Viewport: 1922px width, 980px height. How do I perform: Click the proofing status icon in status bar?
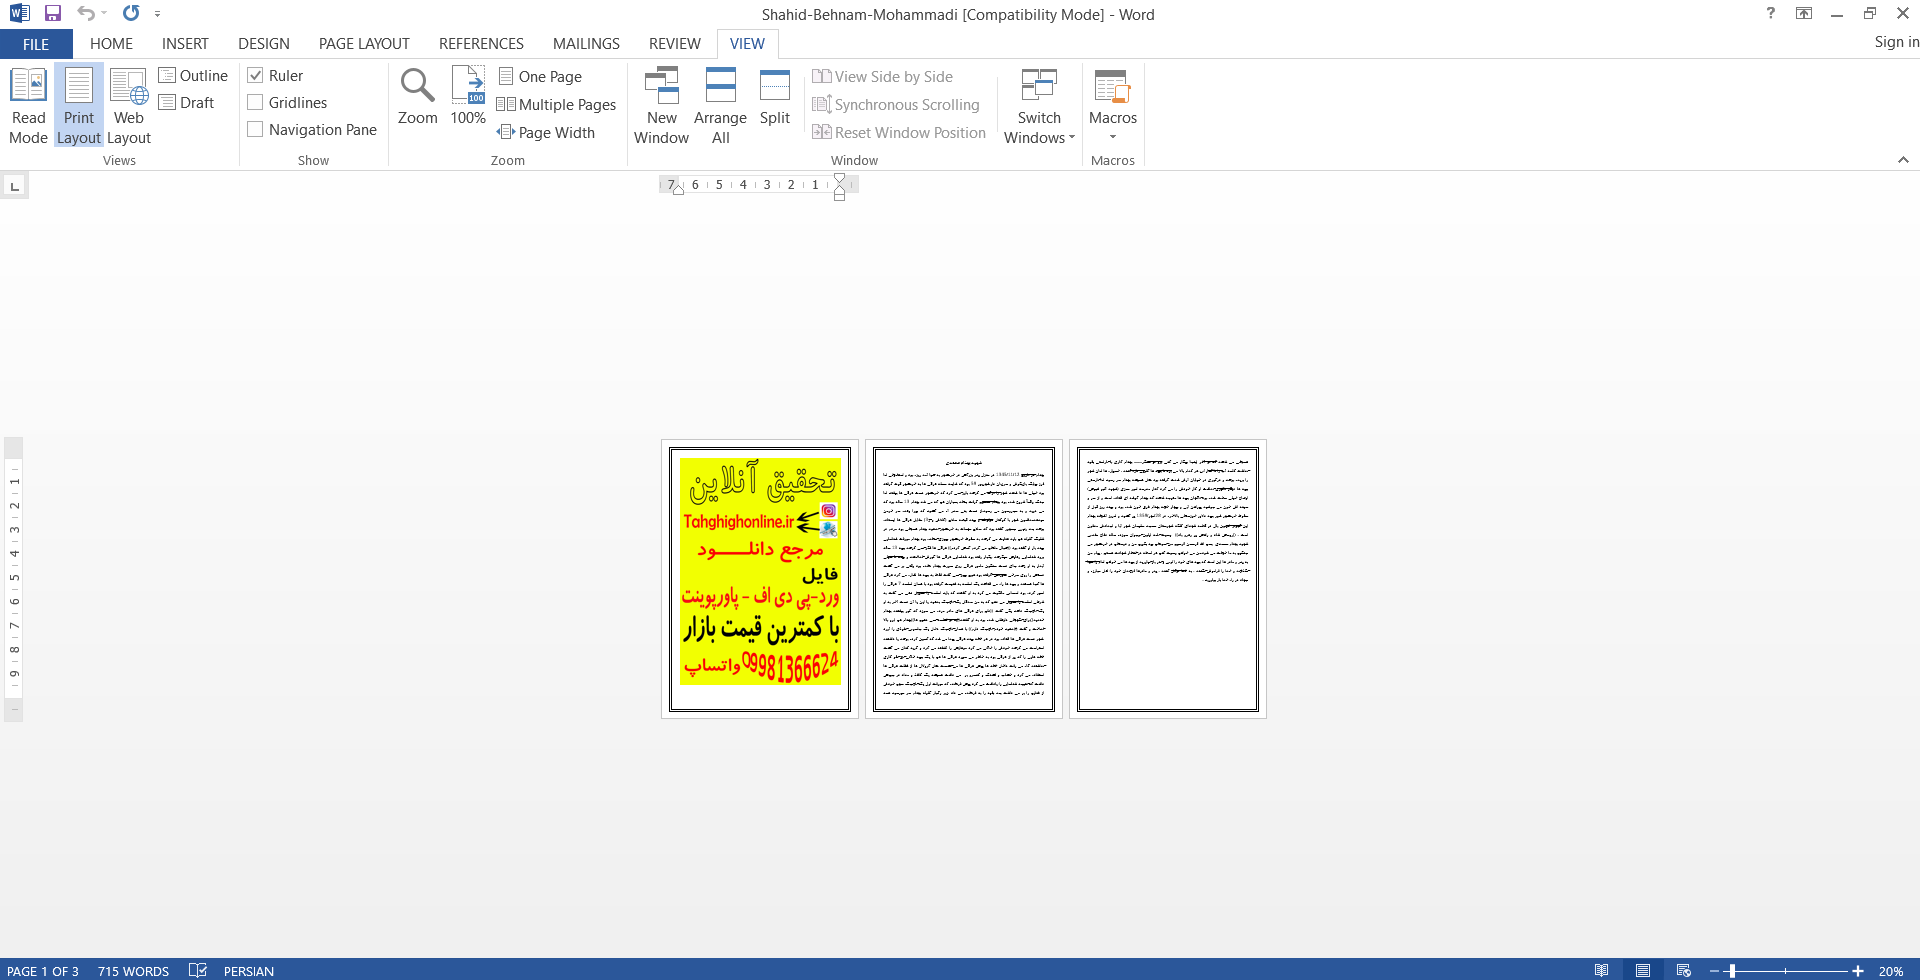197,970
